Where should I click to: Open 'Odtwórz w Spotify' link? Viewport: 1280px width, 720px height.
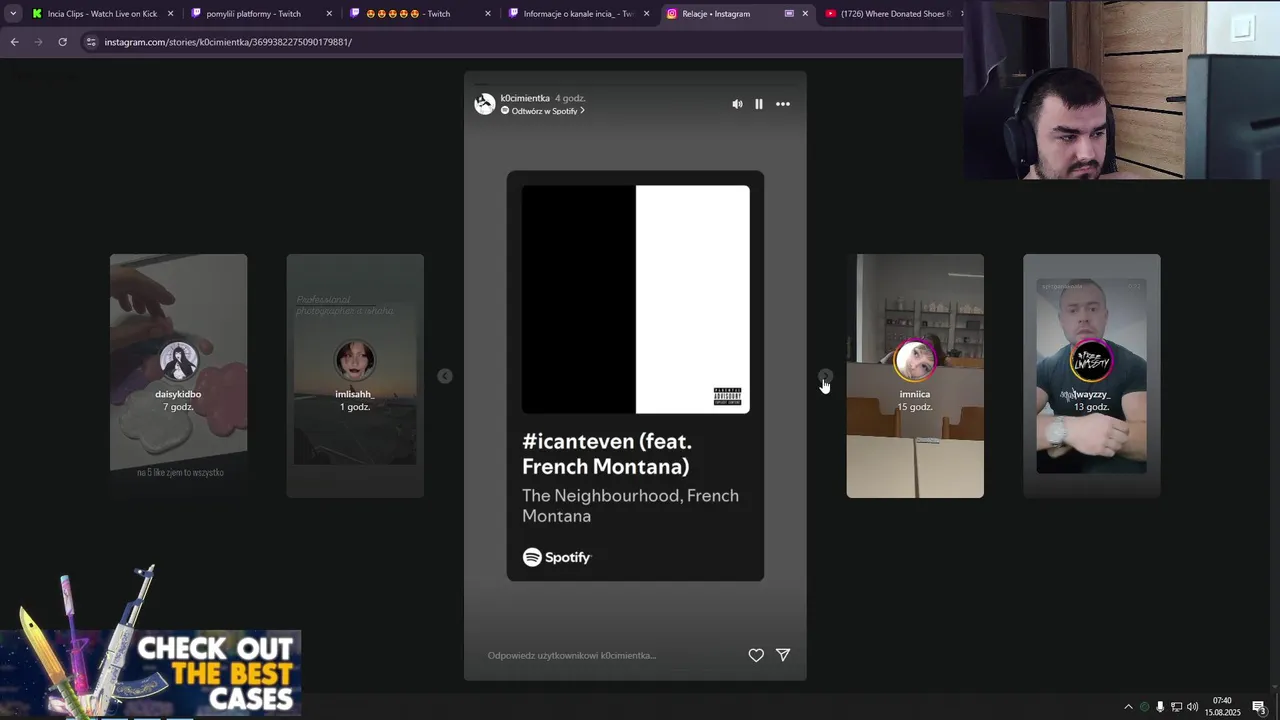pyautogui.click(x=543, y=111)
